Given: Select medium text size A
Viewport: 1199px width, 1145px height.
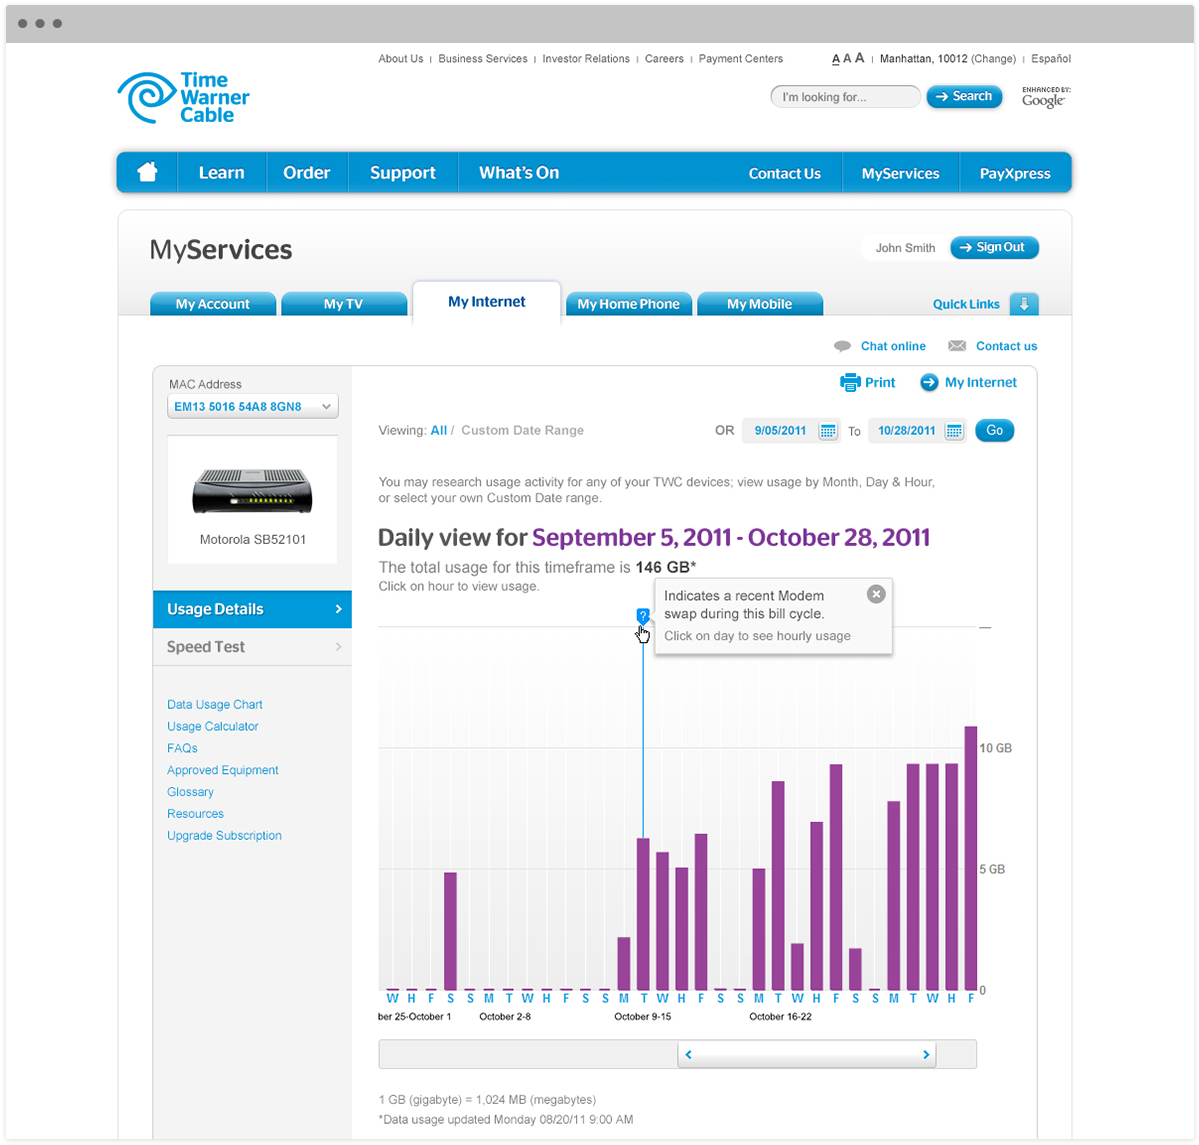Looking at the screenshot, I should [847, 58].
